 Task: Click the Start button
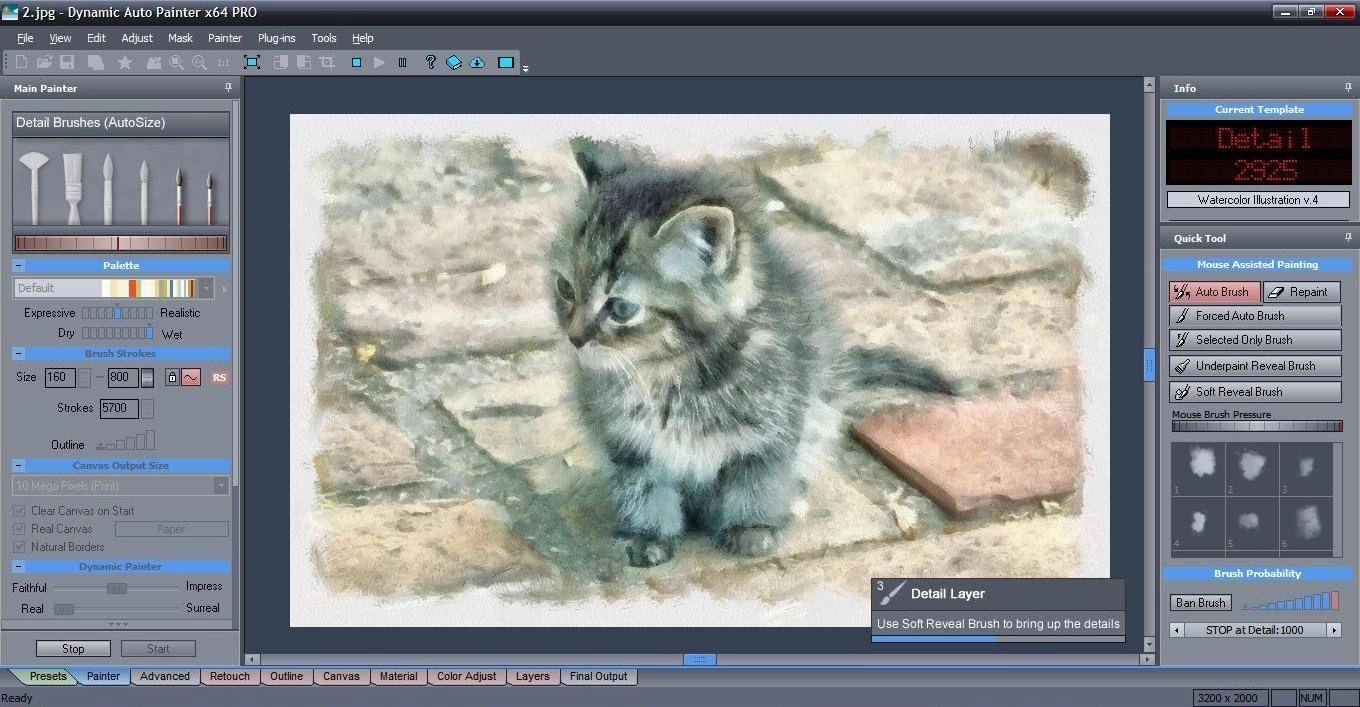tap(158, 649)
